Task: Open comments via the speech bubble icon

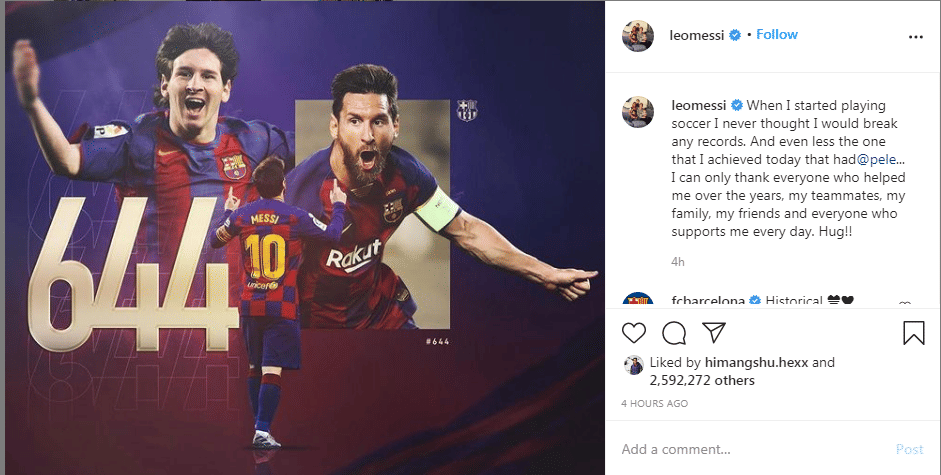Action: (x=674, y=333)
